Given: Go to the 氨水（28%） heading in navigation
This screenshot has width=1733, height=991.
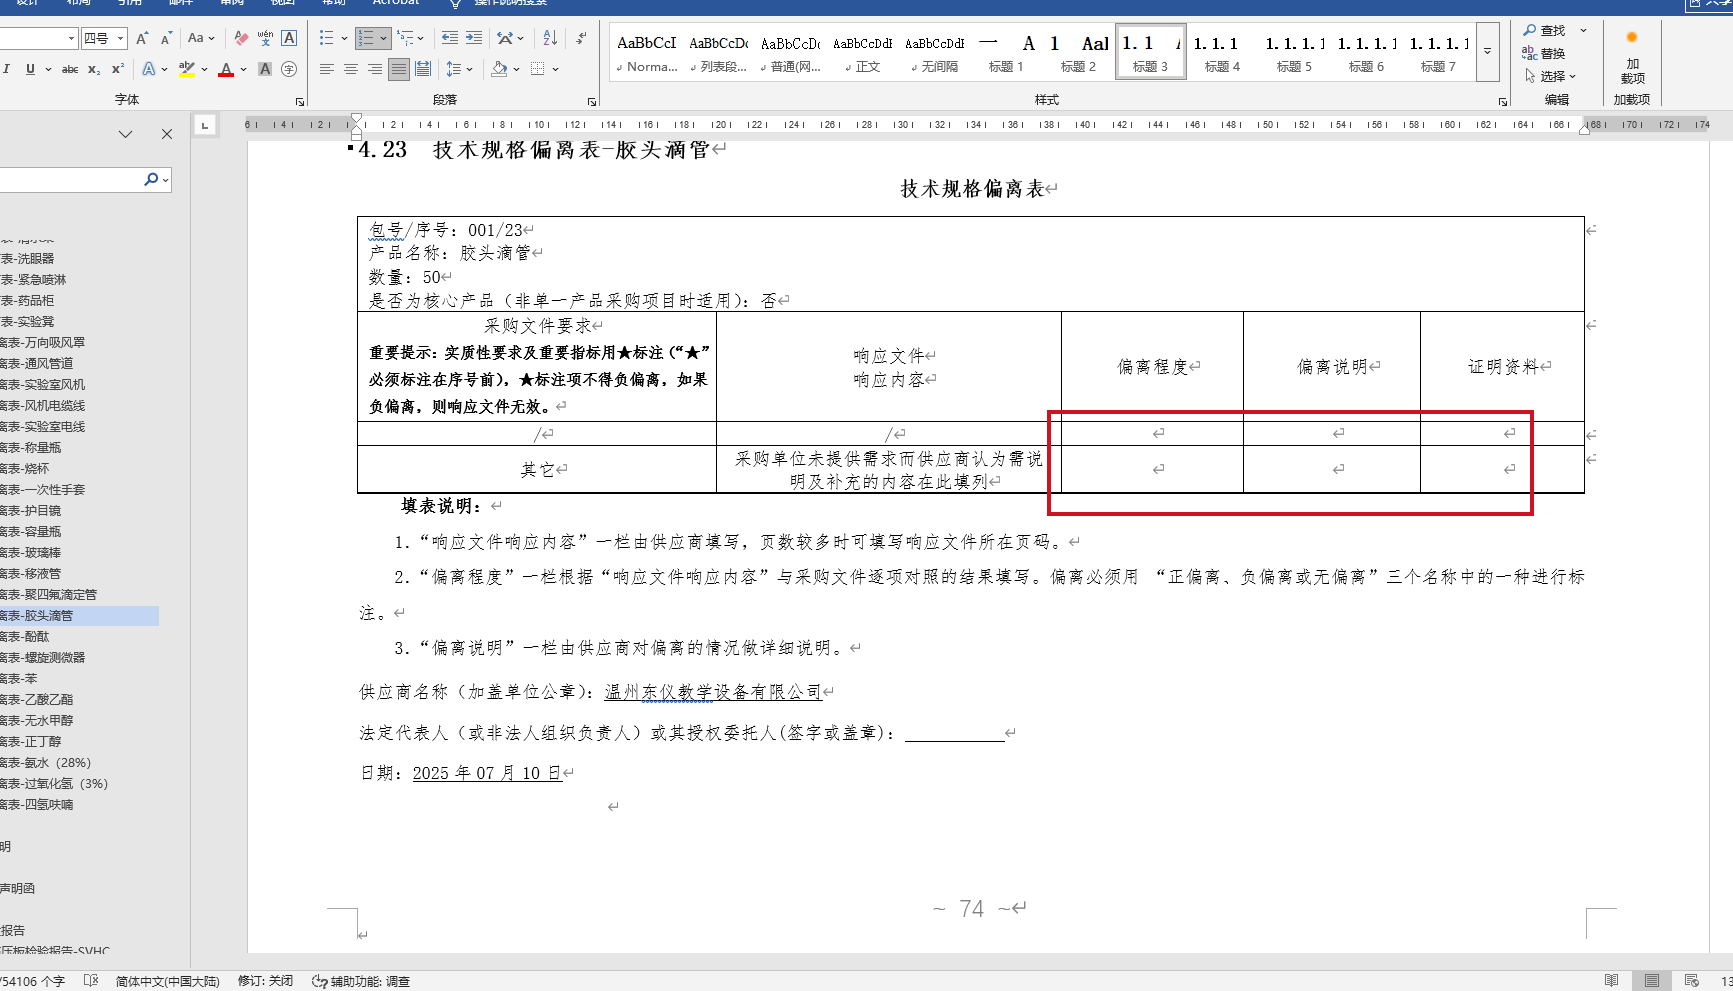Looking at the screenshot, I should tap(46, 763).
